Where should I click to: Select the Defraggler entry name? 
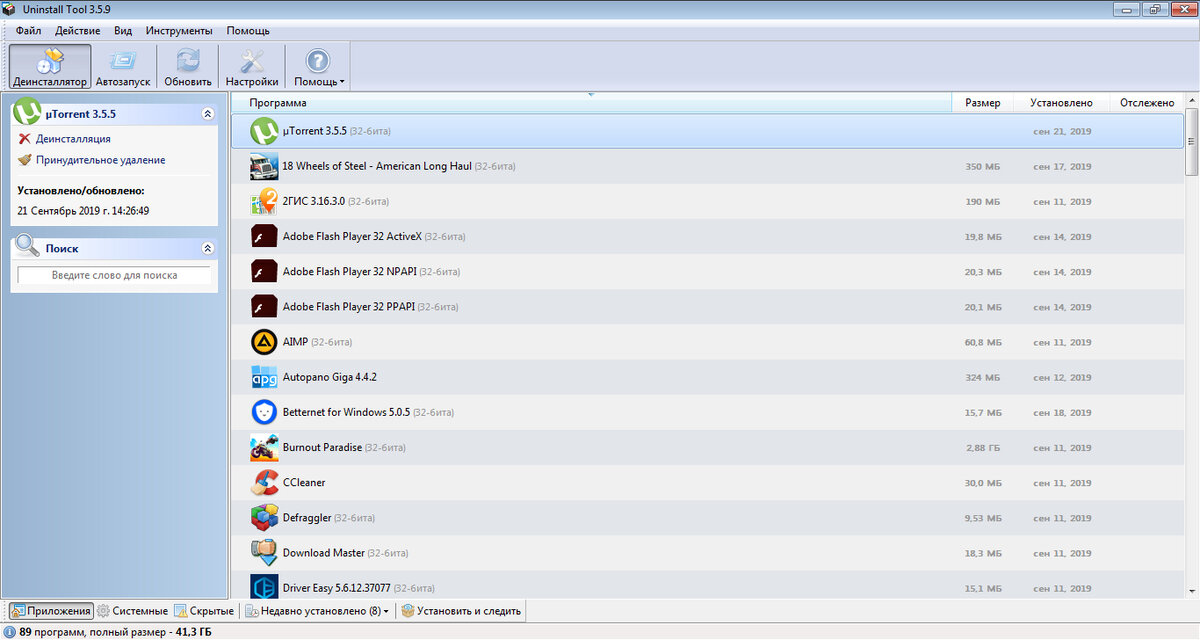tap(307, 518)
